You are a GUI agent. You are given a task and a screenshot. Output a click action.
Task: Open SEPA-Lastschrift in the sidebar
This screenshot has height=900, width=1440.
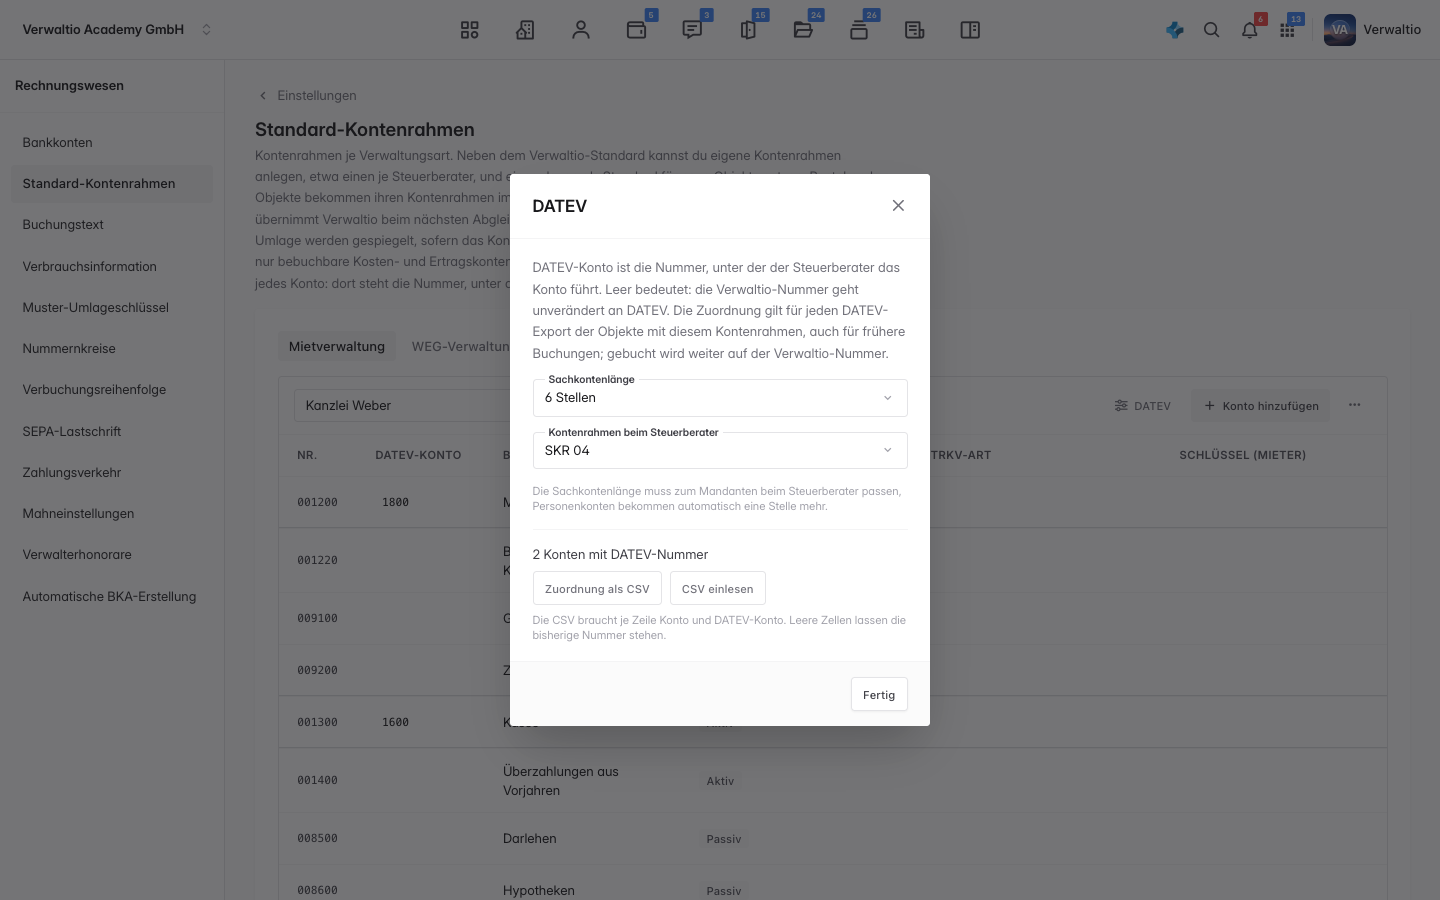coord(112,432)
